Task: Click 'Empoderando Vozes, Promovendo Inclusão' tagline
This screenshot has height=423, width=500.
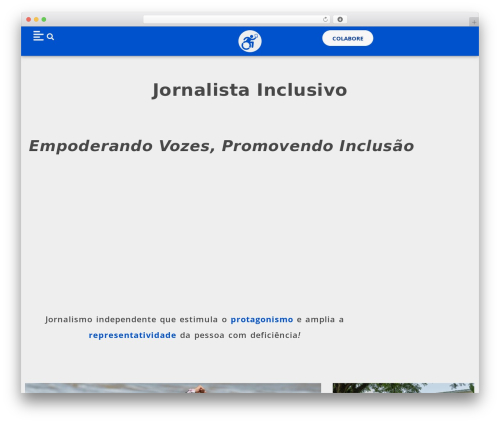Action: point(221,146)
